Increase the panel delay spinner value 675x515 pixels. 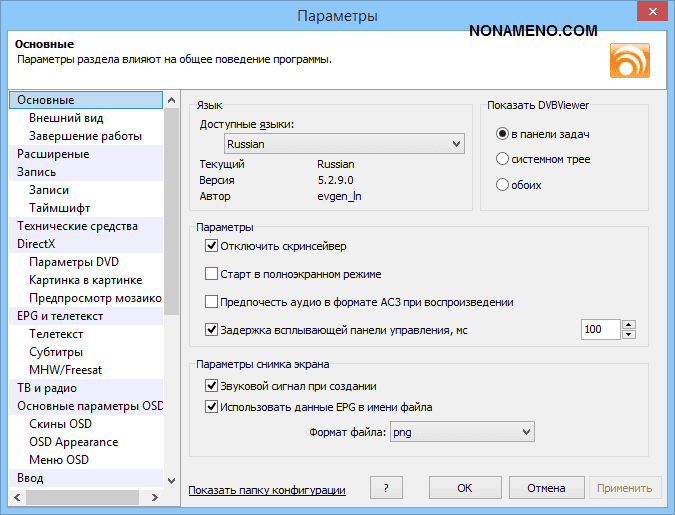click(x=629, y=323)
